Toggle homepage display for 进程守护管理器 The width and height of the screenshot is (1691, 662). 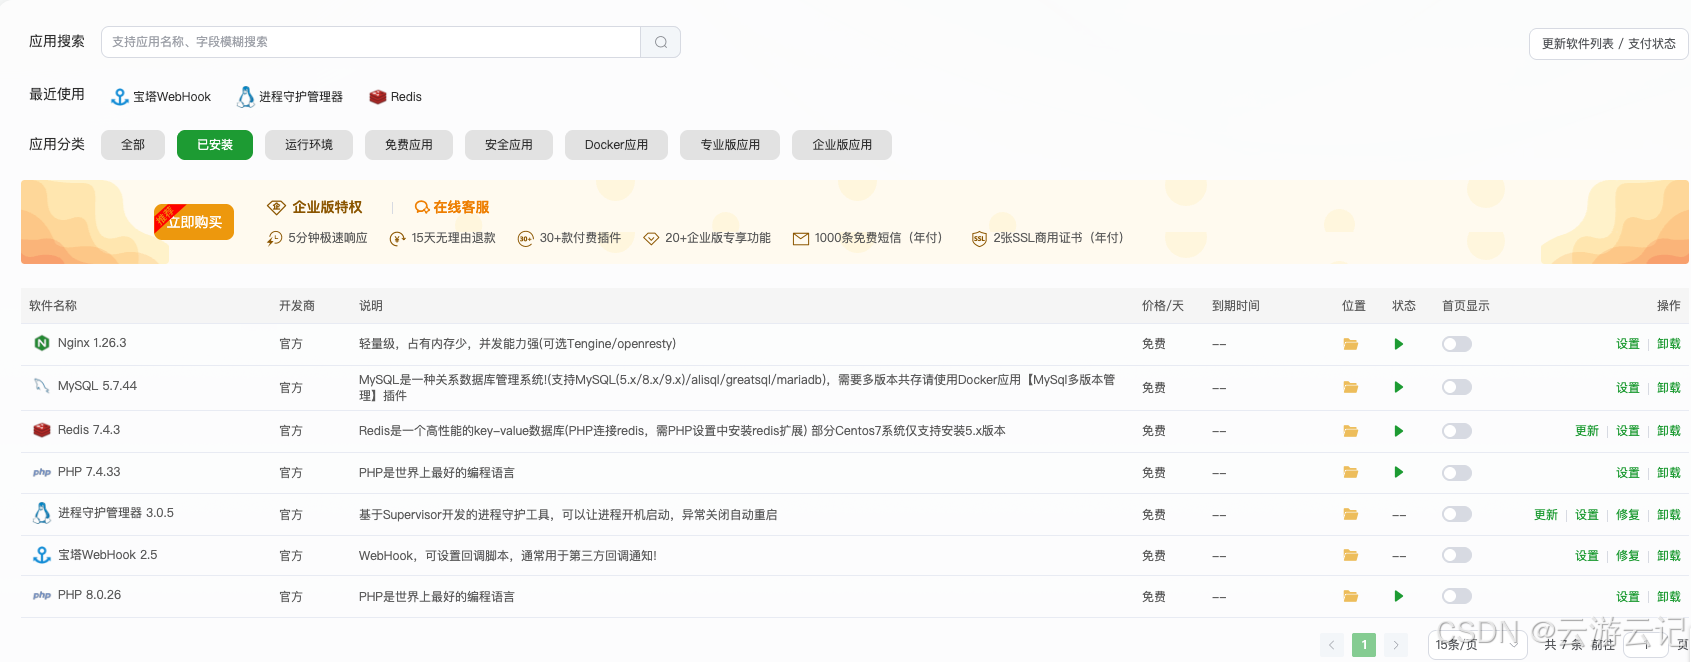1457,514
